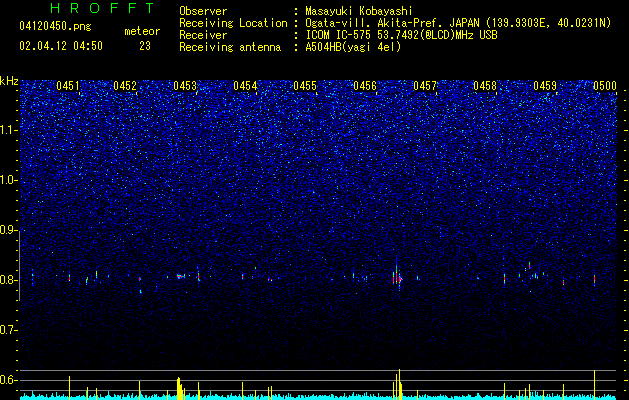
Task: Click the 1.0 frequency axis label
Action: (x=8, y=180)
